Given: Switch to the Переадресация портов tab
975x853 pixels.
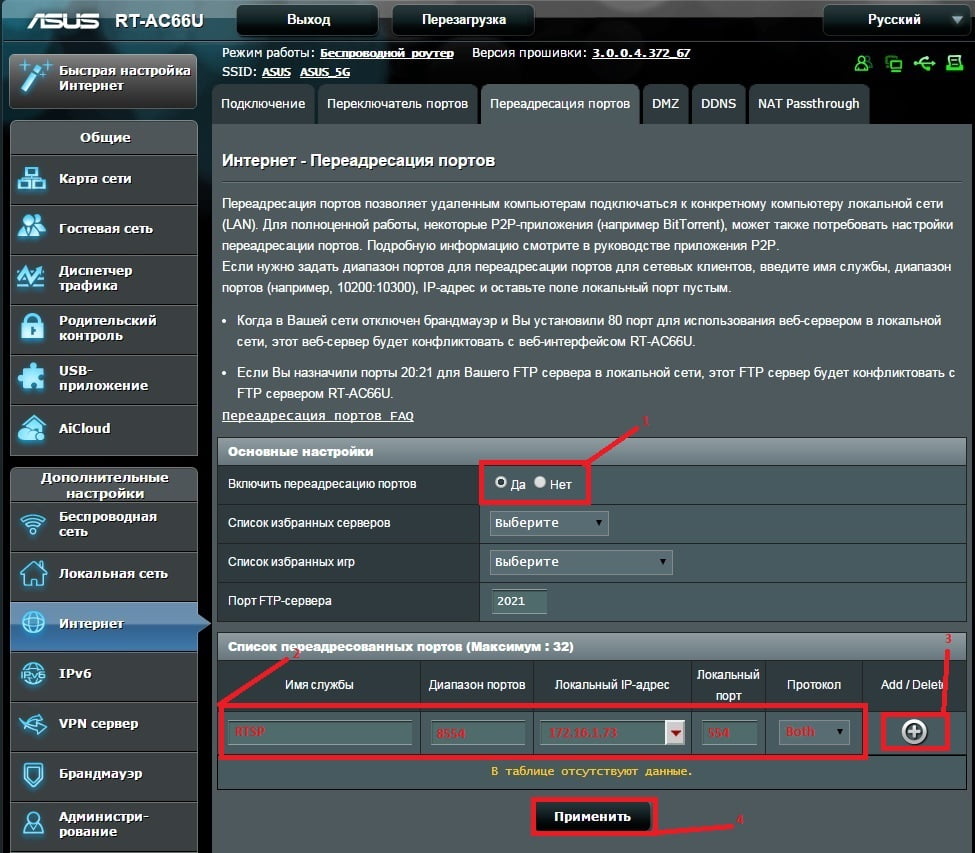Looking at the screenshot, I should pyautogui.click(x=560, y=104).
